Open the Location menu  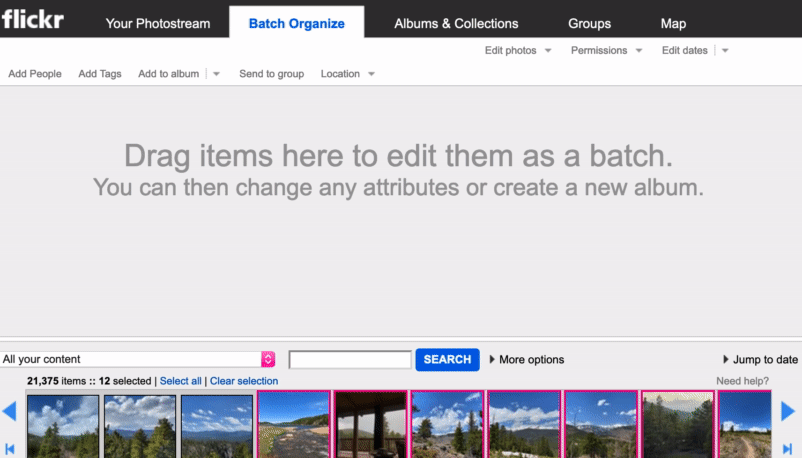[x=340, y=74]
